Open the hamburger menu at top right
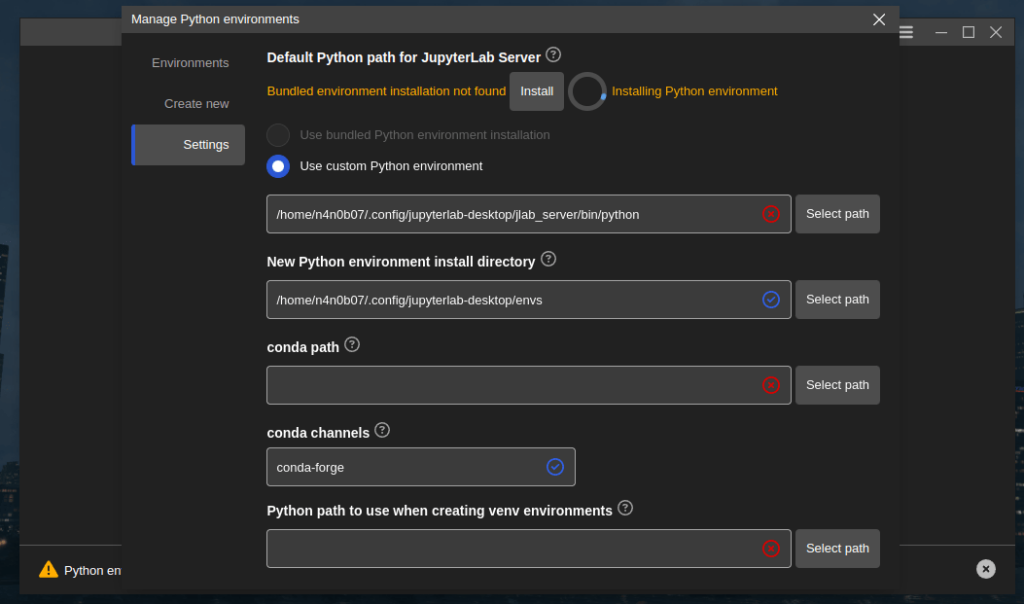 [x=905, y=32]
